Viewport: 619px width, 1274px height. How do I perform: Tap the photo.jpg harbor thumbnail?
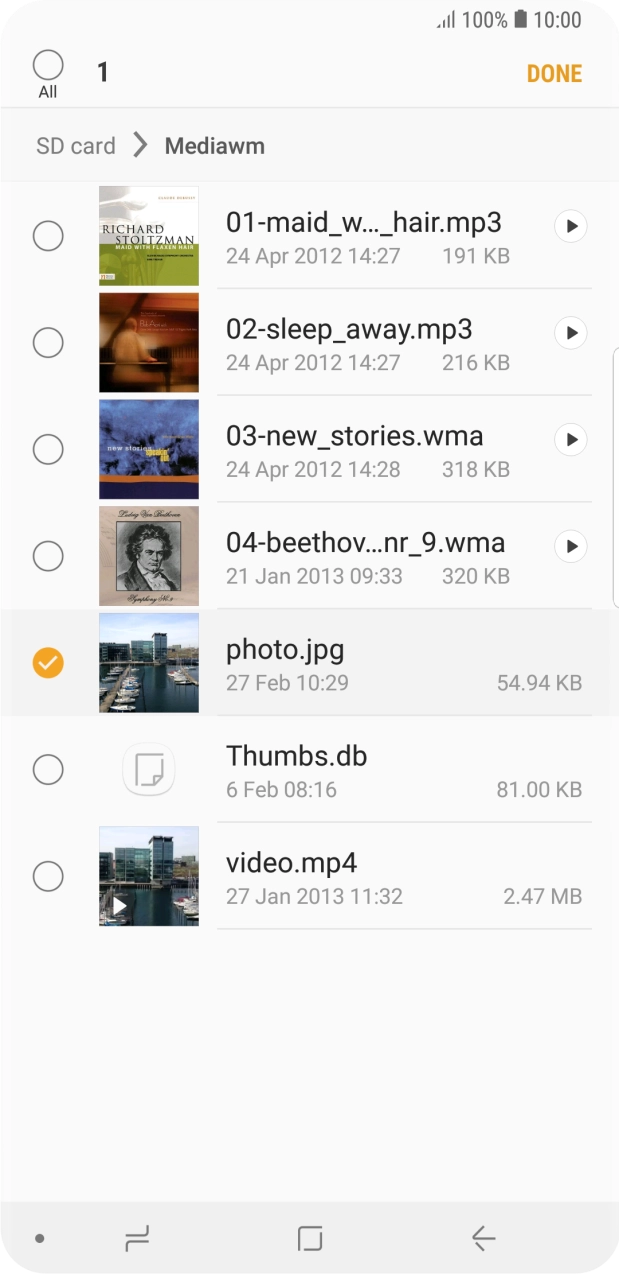click(x=149, y=662)
